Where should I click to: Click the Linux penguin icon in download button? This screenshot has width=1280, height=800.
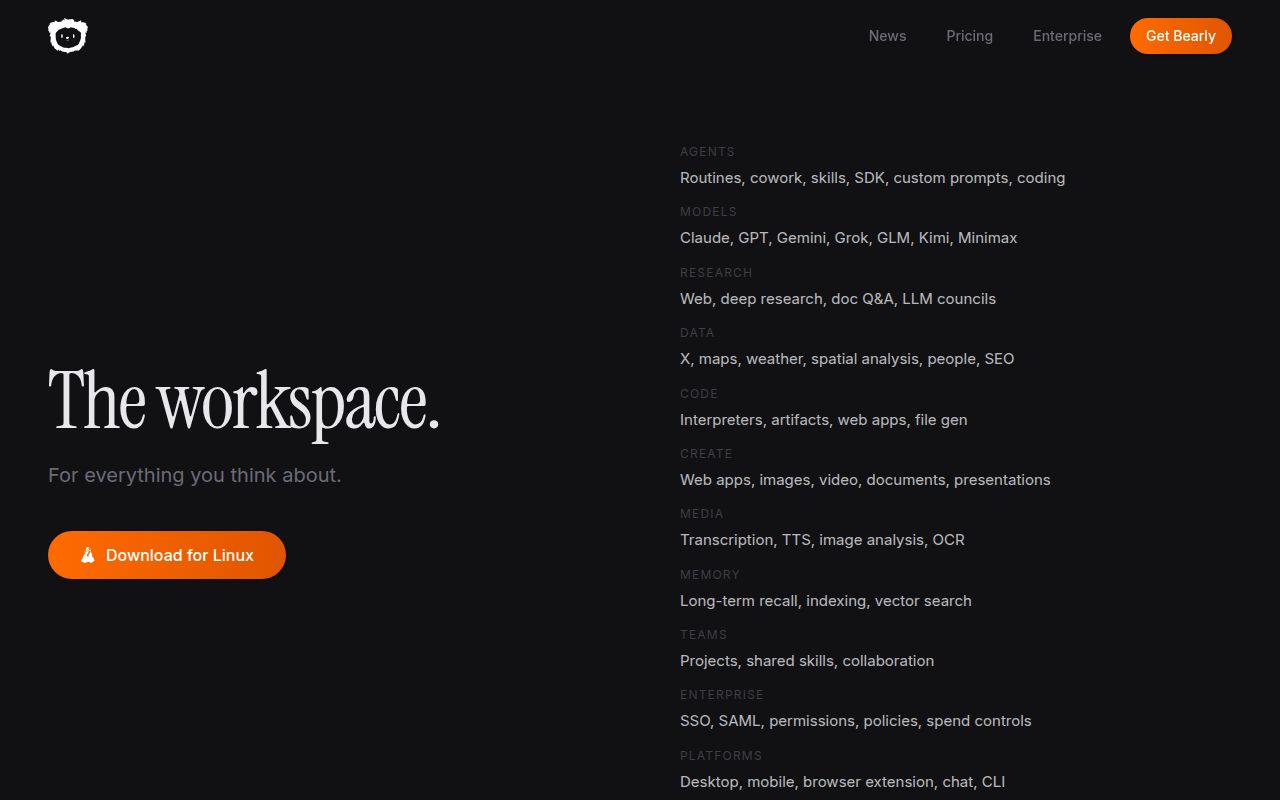point(88,555)
